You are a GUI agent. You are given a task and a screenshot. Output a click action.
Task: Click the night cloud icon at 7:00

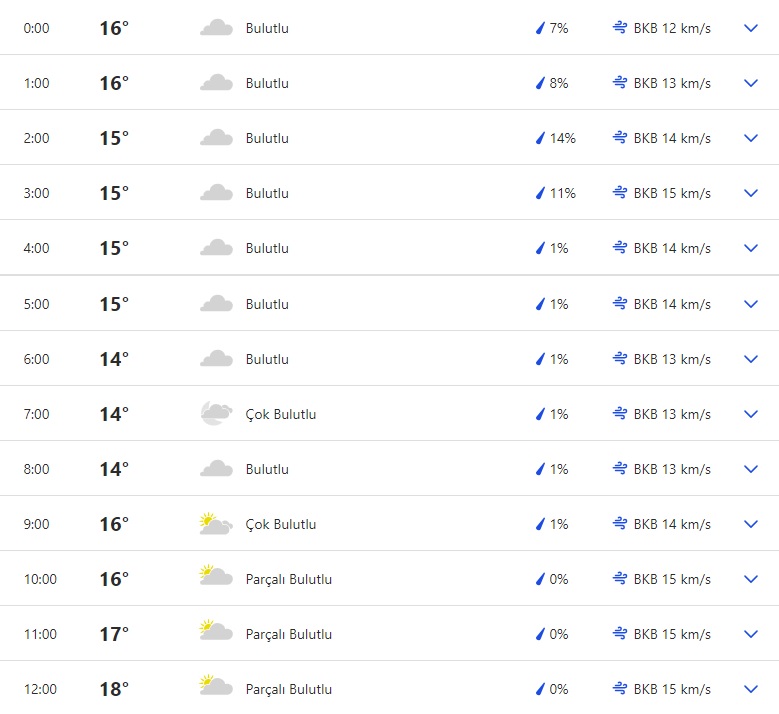pyautogui.click(x=216, y=414)
